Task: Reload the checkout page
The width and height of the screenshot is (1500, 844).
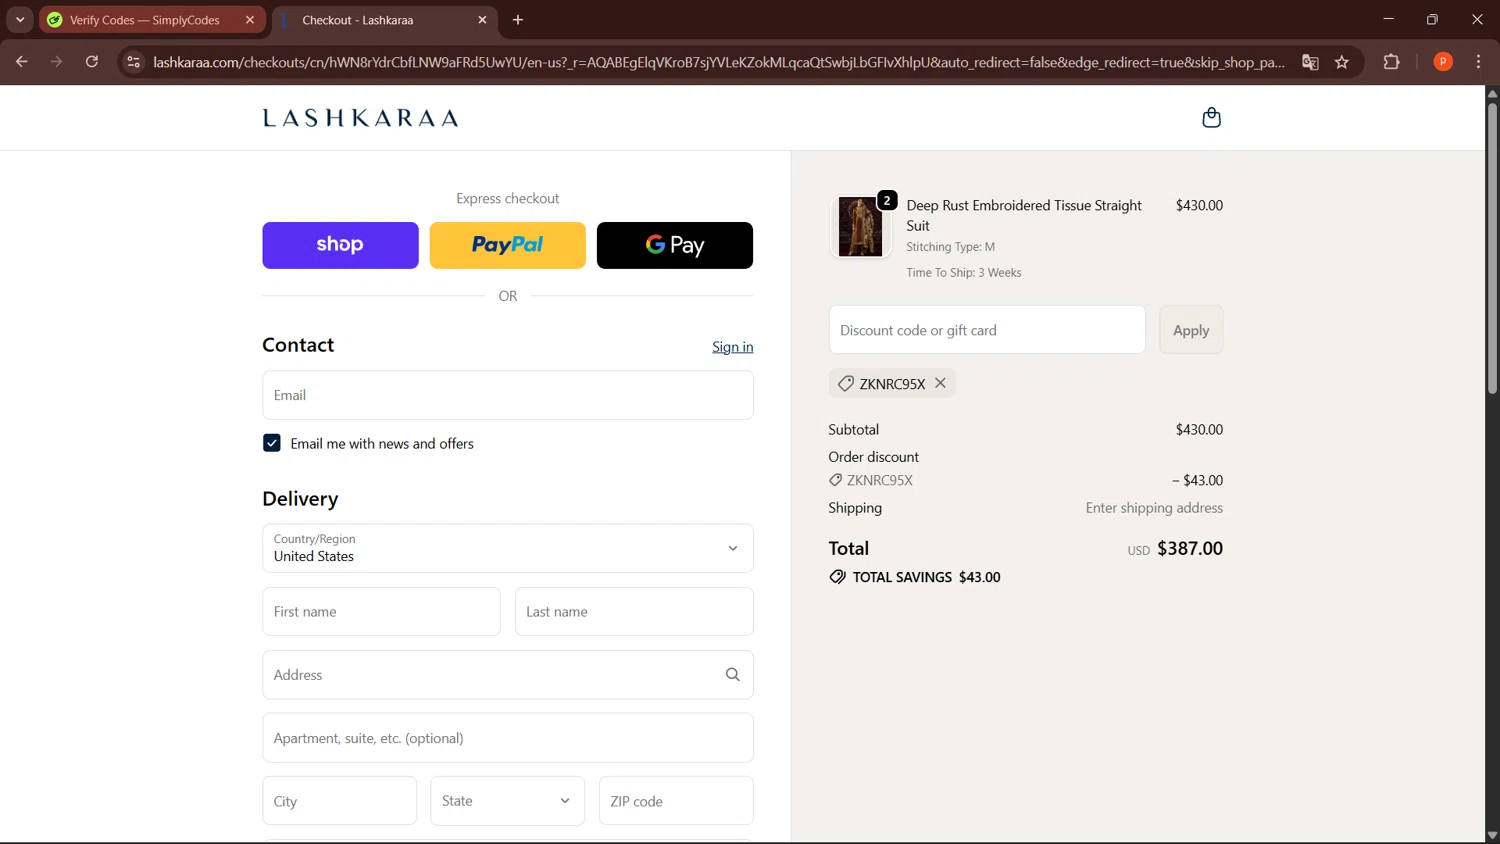Action: [92, 62]
